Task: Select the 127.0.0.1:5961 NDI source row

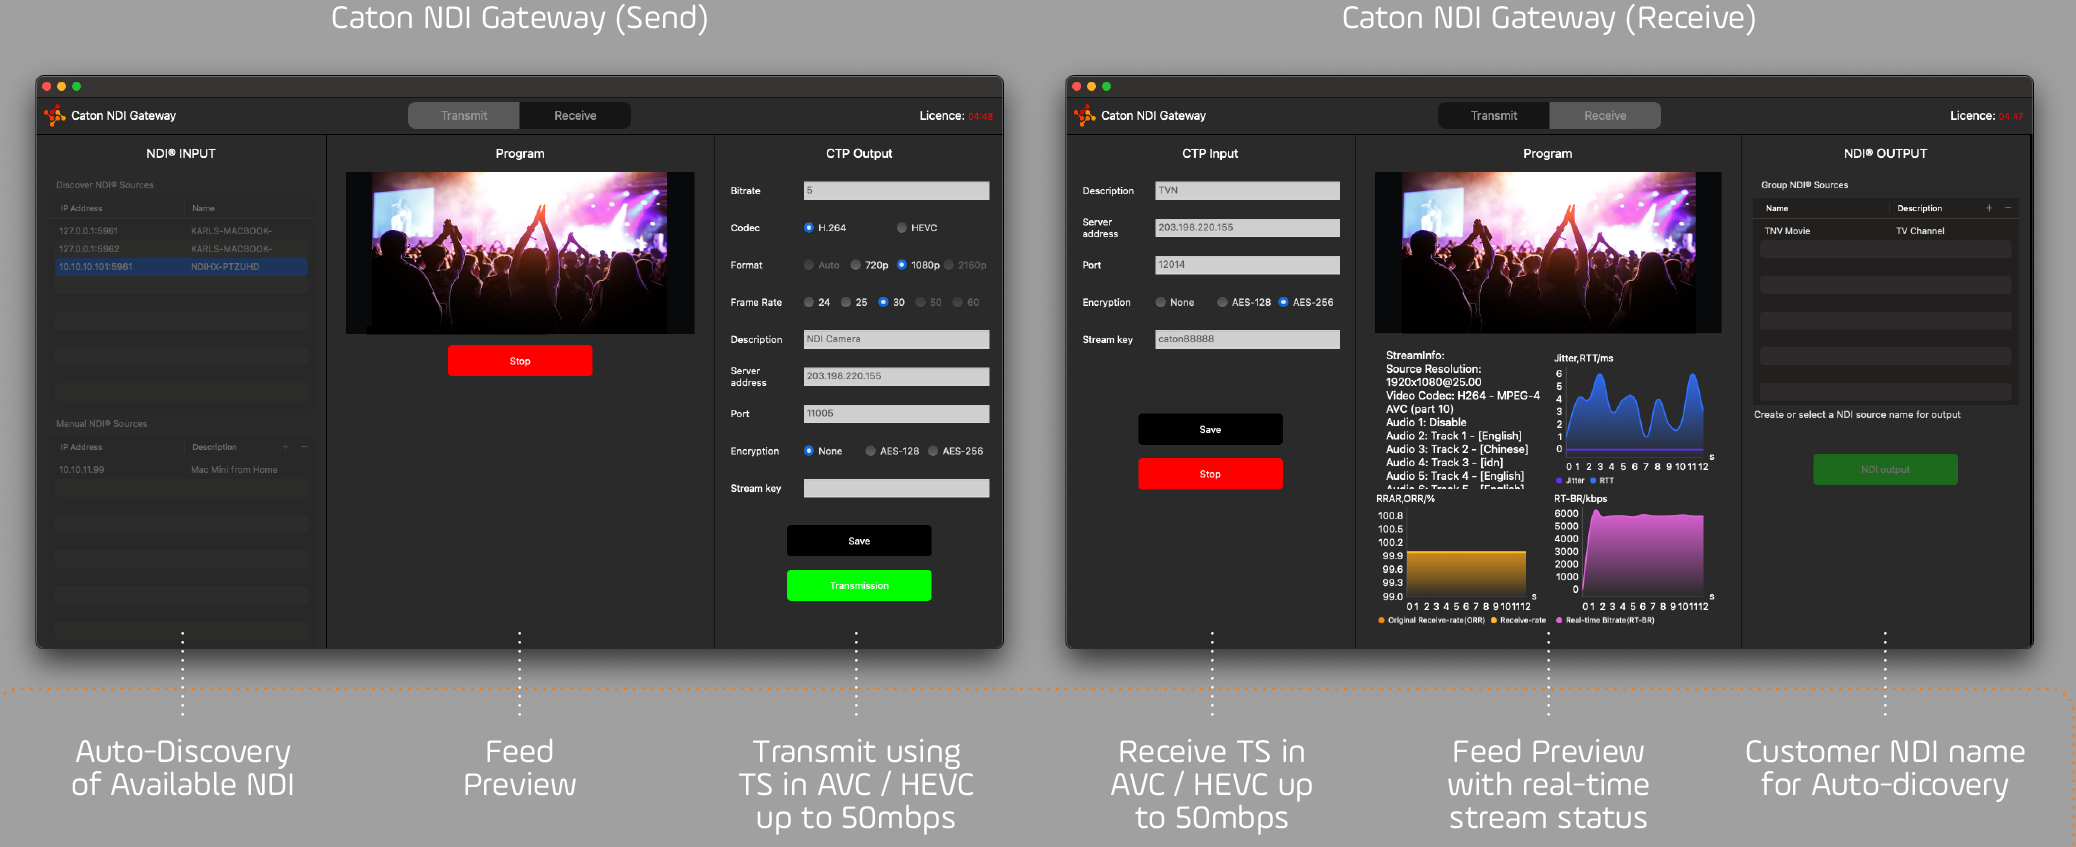Action: pyautogui.click(x=181, y=231)
